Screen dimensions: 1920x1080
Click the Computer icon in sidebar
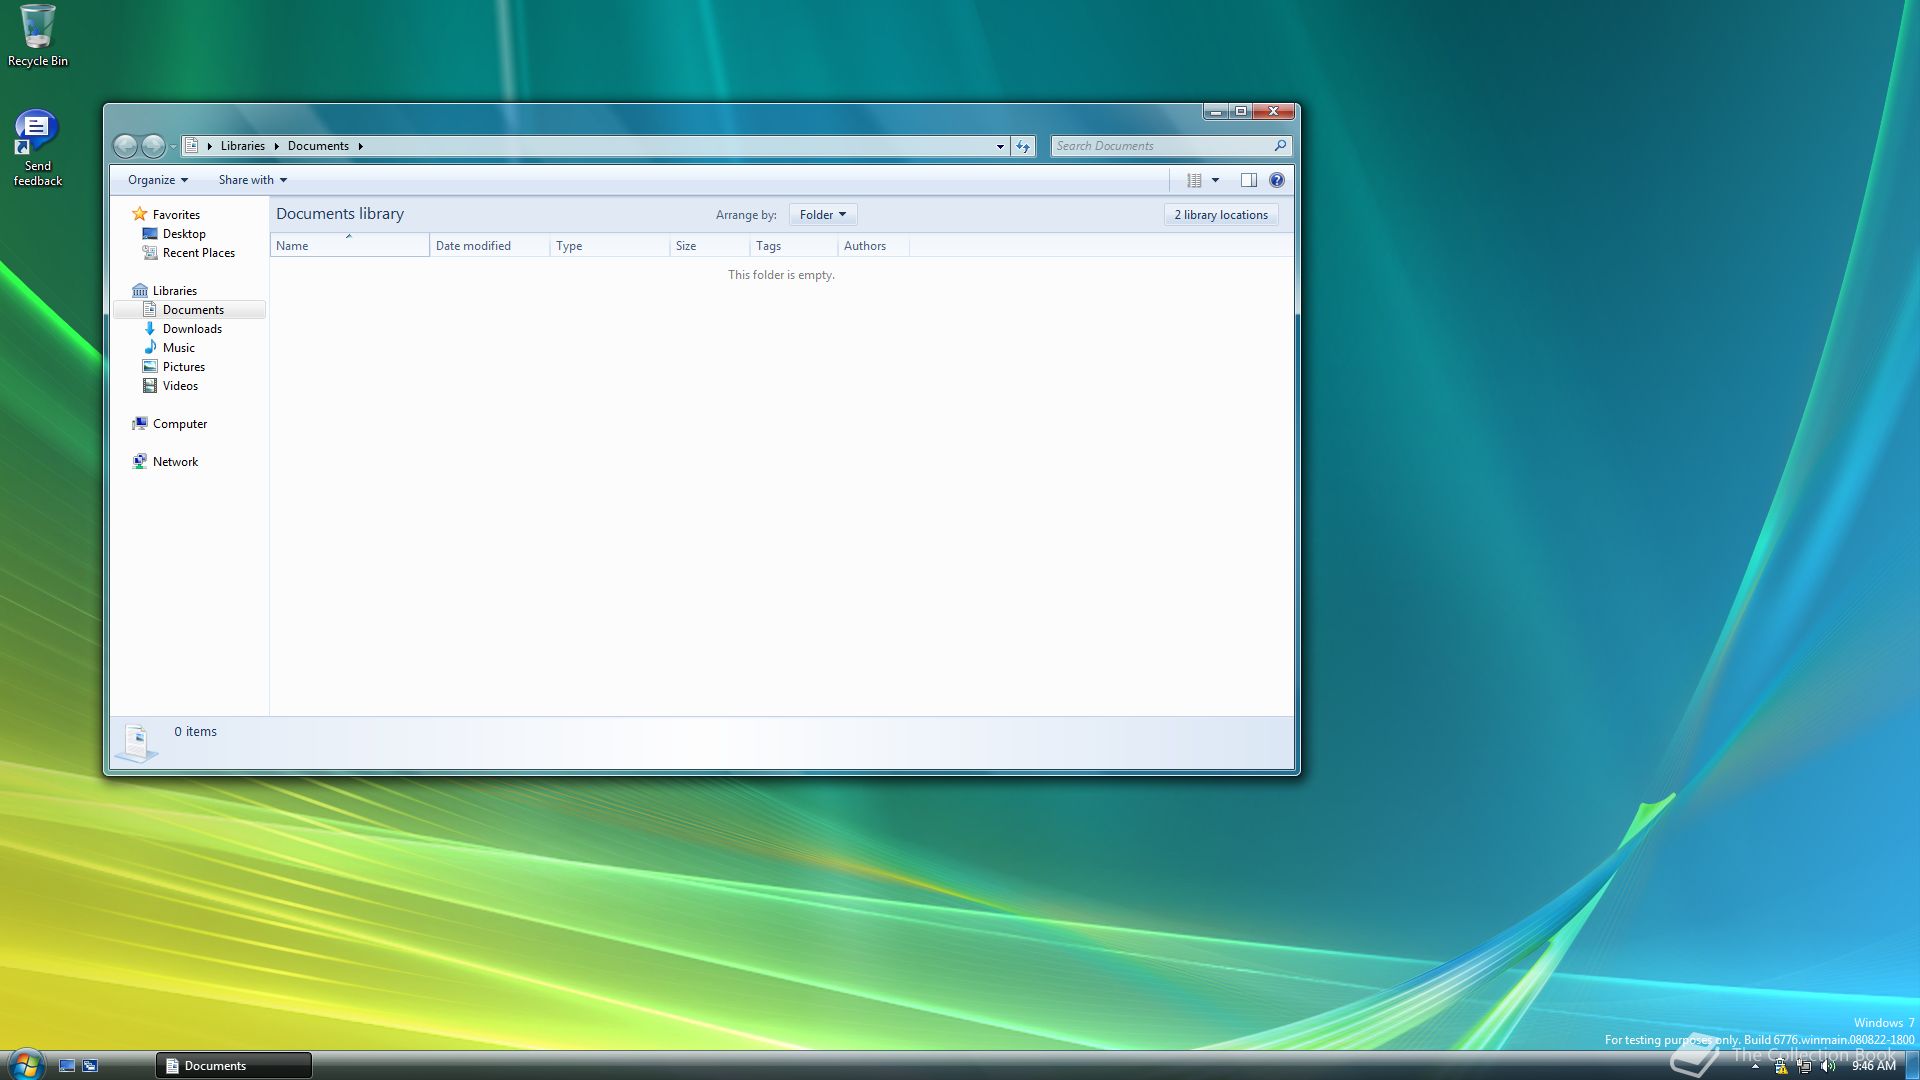pyautogui.click(x=140, y=423)
